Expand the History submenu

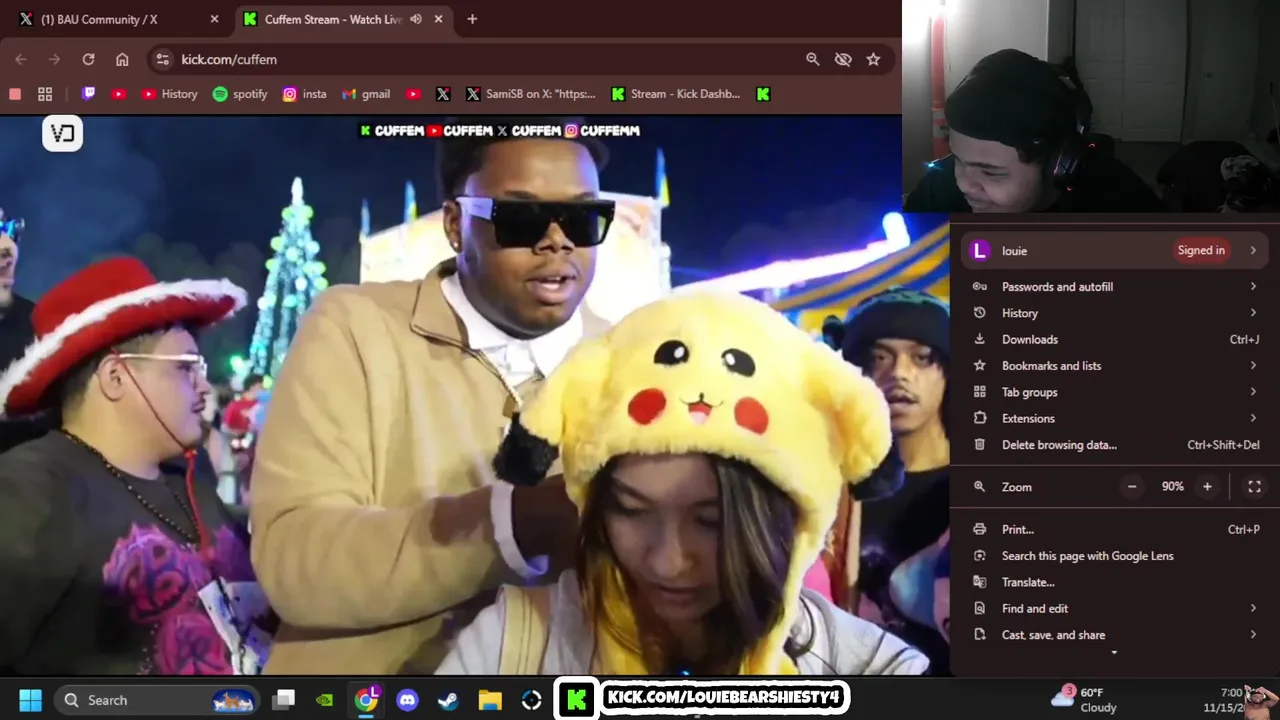click(1114, 313)
